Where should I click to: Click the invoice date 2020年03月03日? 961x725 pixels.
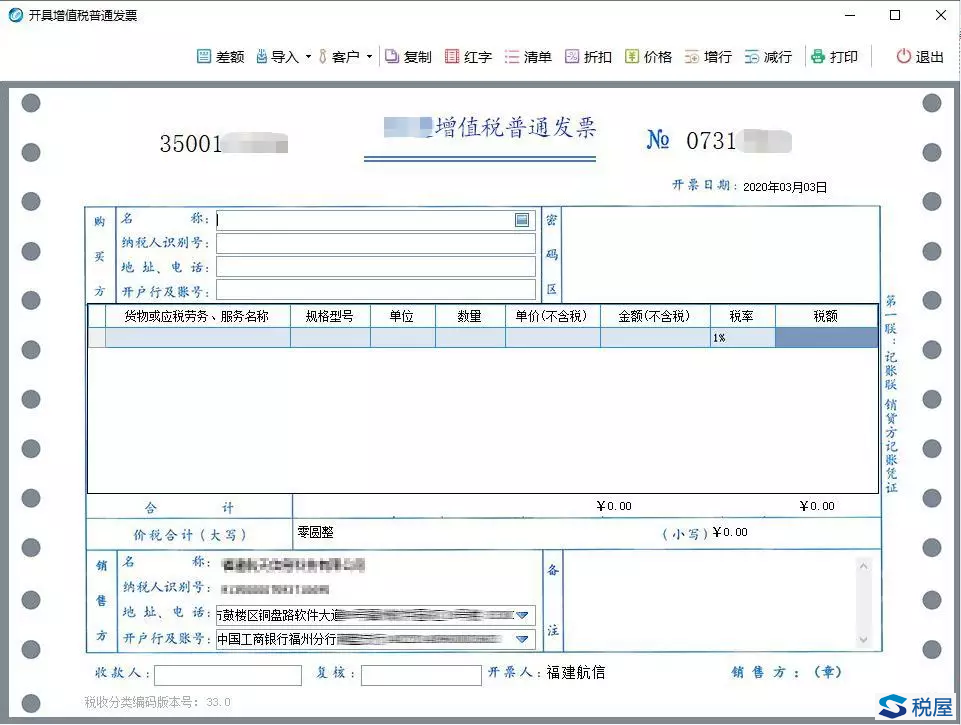coord(785,187)
